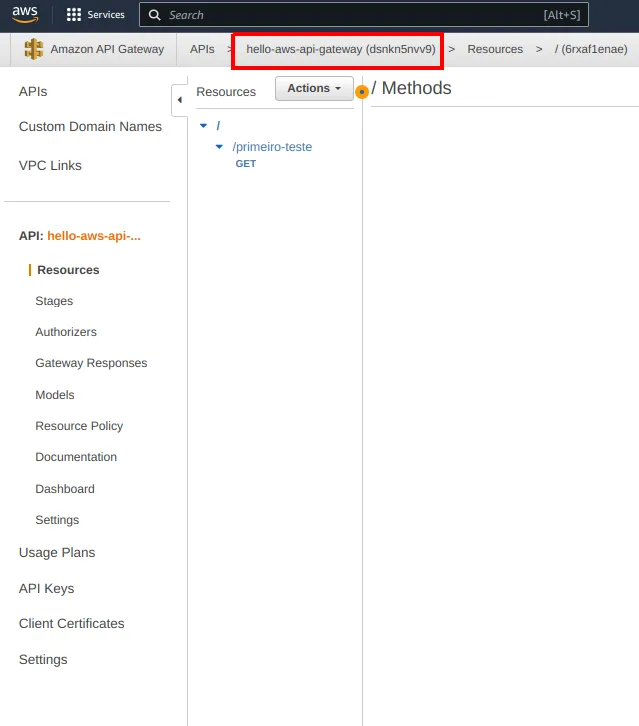Screen dimensions: 639x726
Task: Open Client Certificates in sidebar
Action: pyautogui.click(x=71, y=624)
